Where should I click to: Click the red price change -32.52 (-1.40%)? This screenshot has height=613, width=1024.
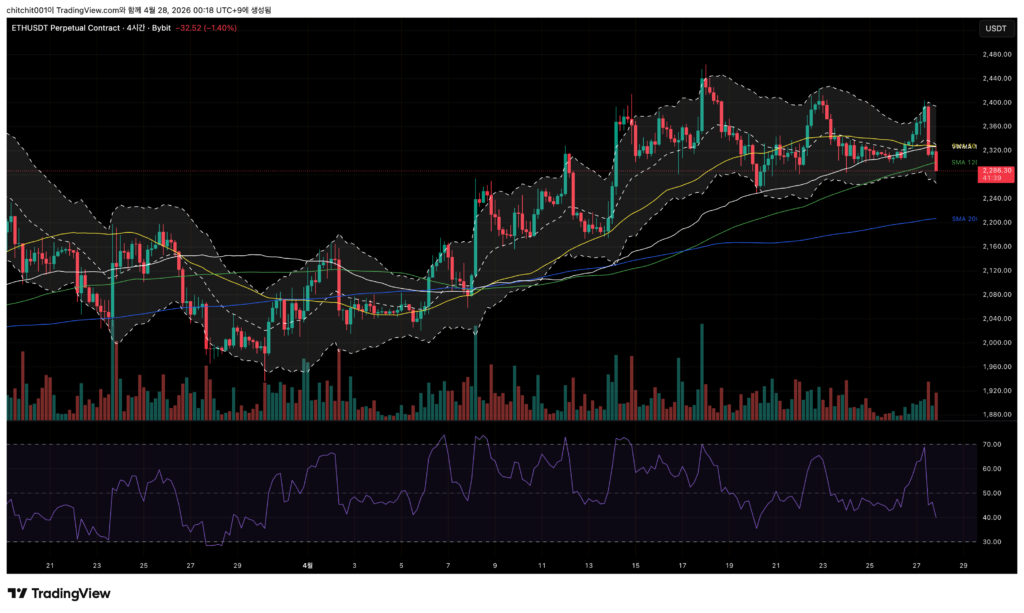coord(207,28)
